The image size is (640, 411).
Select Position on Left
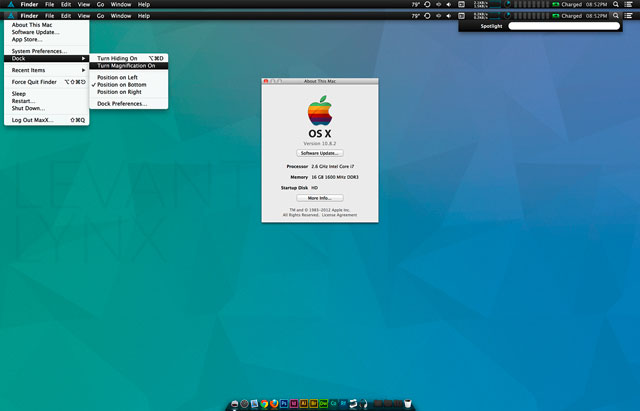tap(129, 77)
